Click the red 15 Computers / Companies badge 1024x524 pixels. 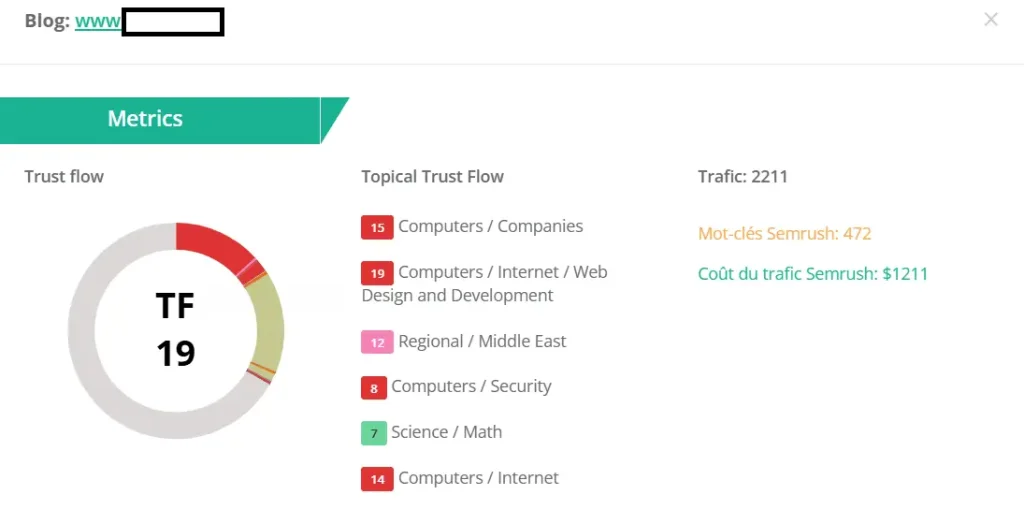377,227
